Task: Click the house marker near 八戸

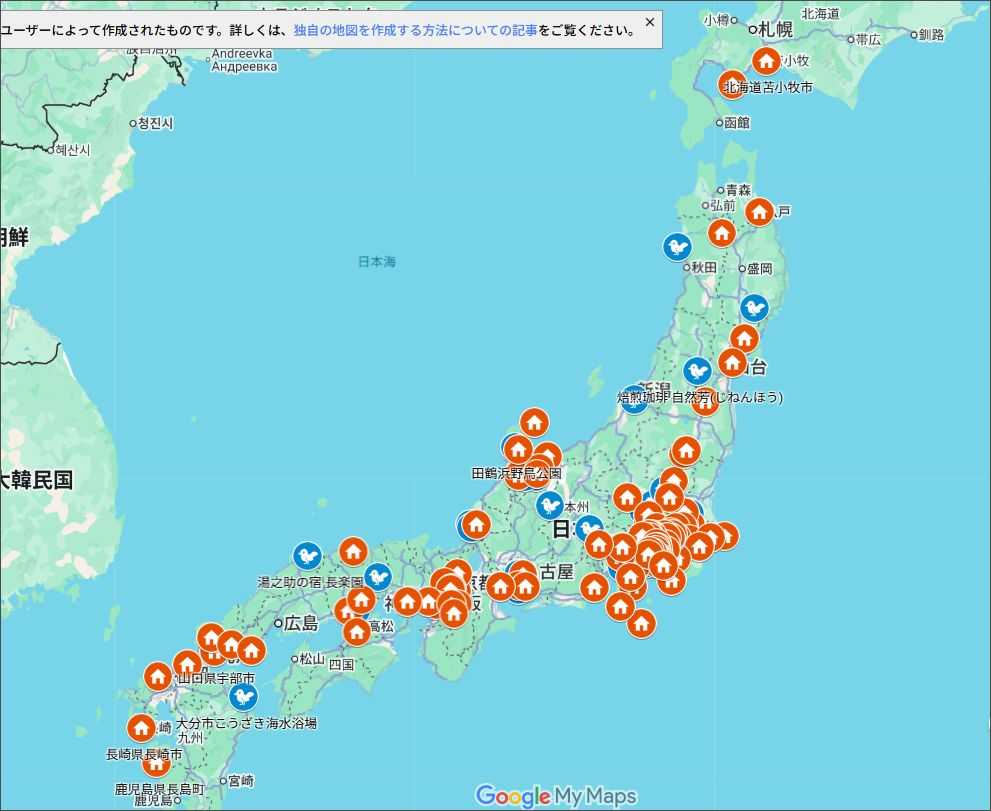Action: tap(760, 212)
